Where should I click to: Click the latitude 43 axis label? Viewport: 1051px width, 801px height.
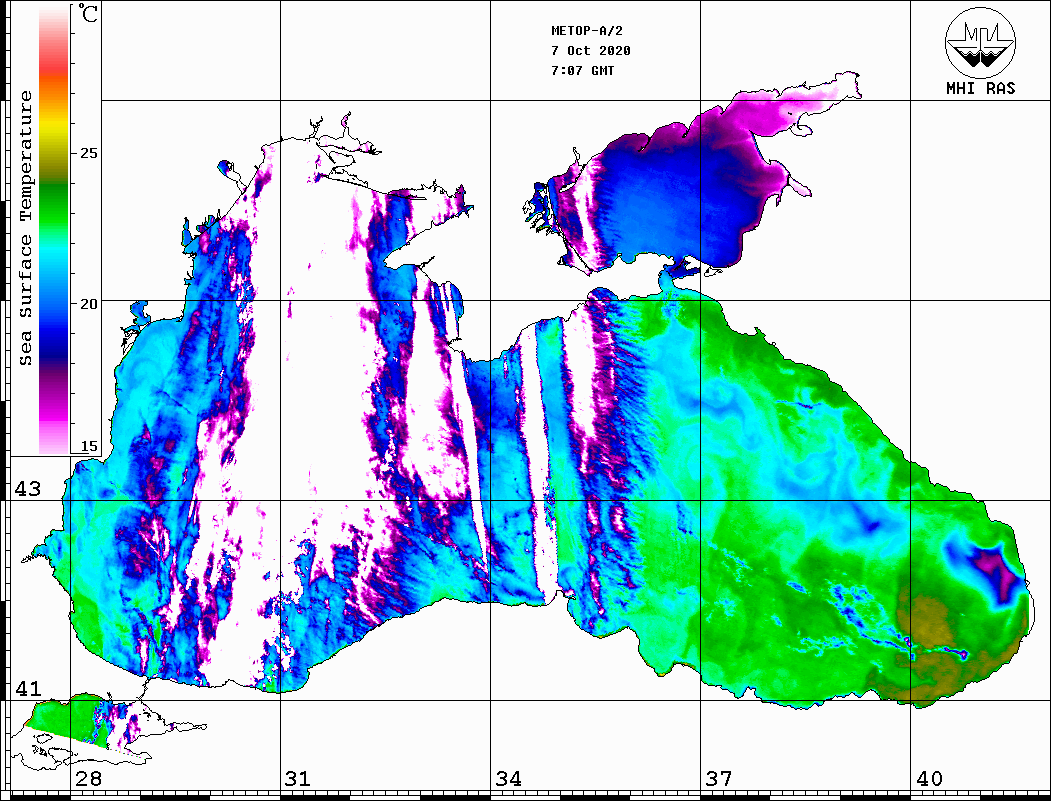[27, 489]
